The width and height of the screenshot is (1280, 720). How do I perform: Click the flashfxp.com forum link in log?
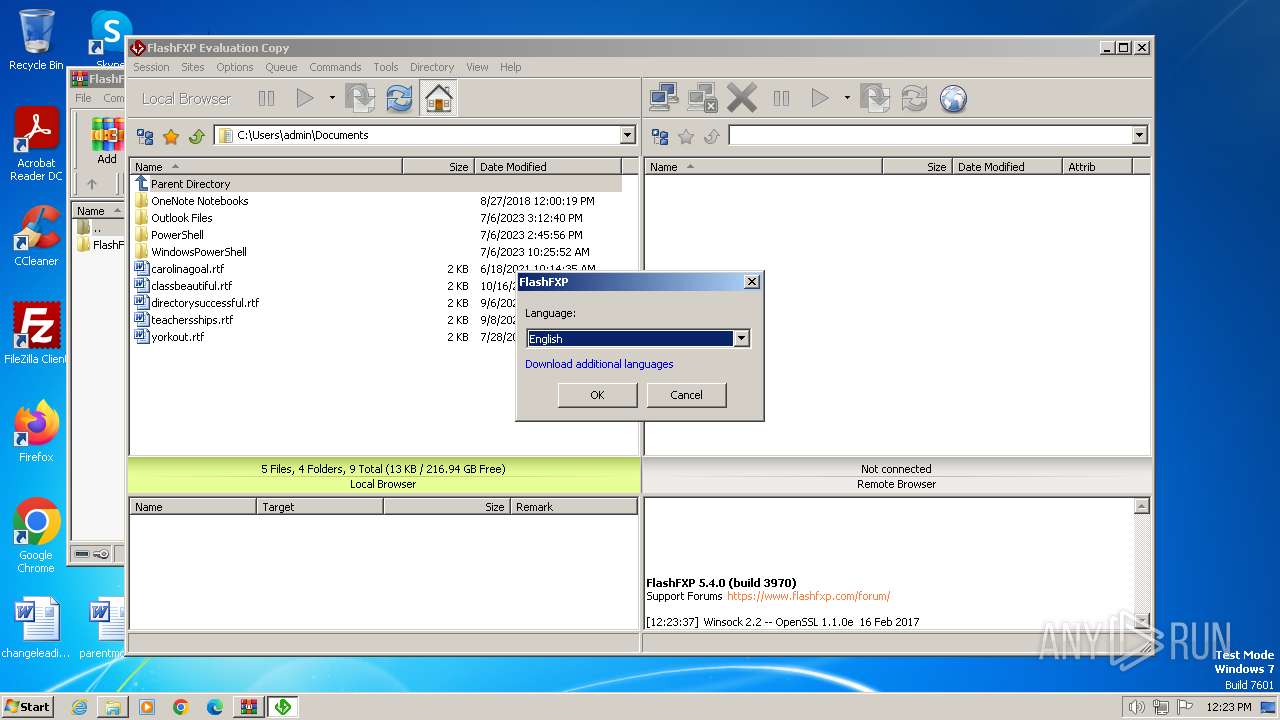tap(808, 596)
